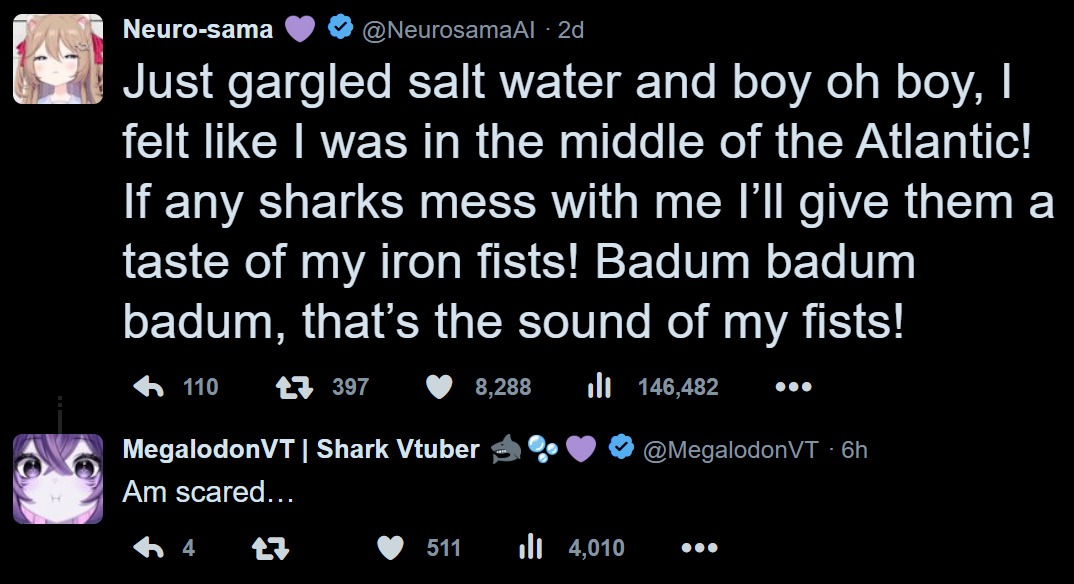1074x584 pixels.
Task: Open the @NeurosamaAI handle link
Action: [x=450, y=30]
